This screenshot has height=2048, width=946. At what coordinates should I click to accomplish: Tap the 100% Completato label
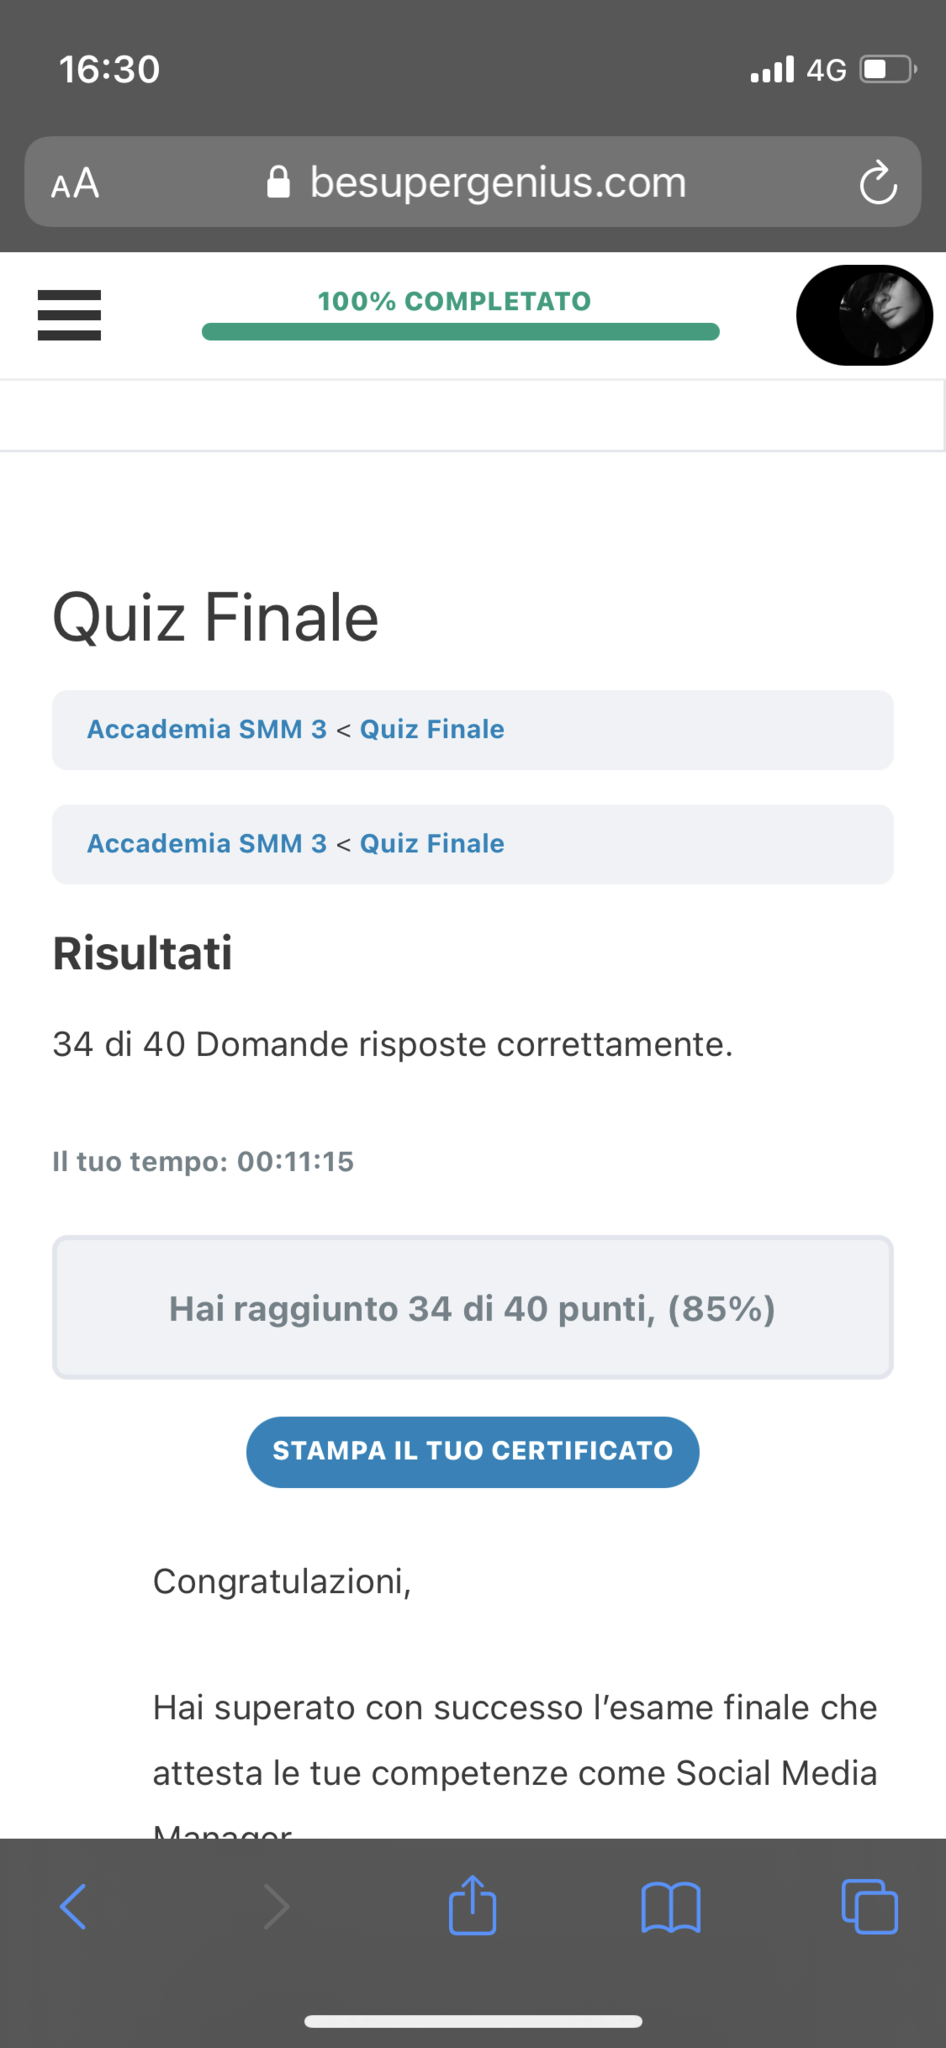454,301
